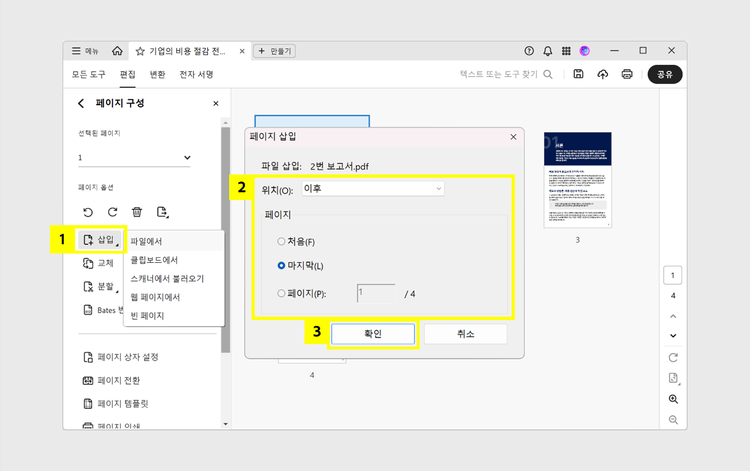Screen dimensions: 750x471
Task: Star the current document tab
Action: (x=140, y=51)
